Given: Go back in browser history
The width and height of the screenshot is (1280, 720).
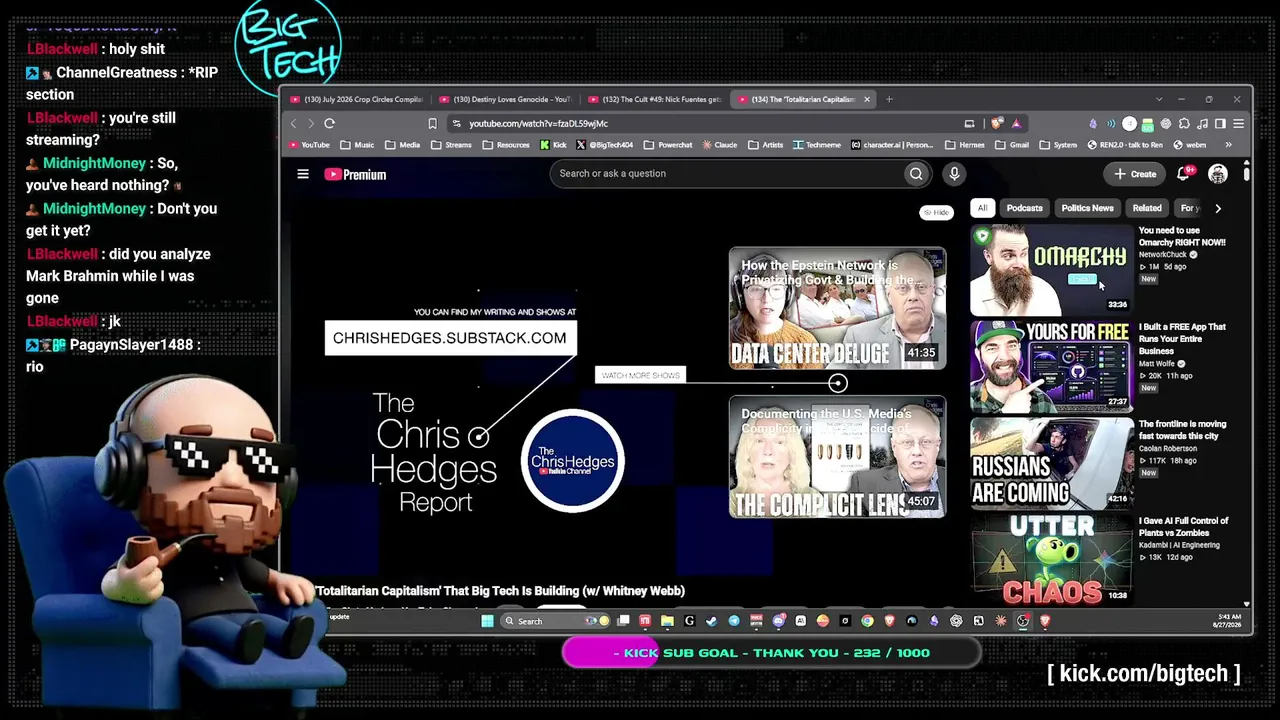Looking at the screenshot, I should (x=293, y=123).
